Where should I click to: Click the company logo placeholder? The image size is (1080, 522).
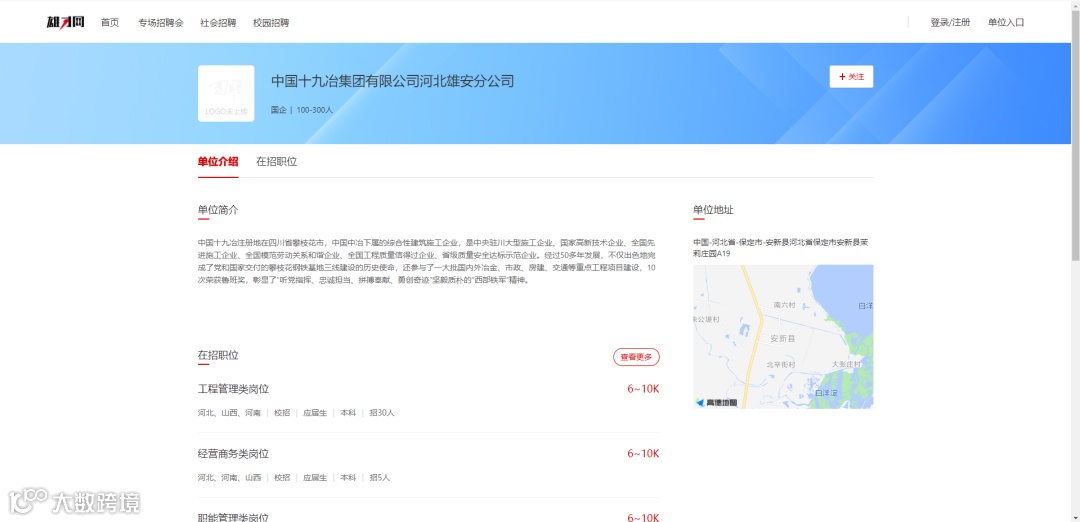pyautogui.click(x=226, y=94)
